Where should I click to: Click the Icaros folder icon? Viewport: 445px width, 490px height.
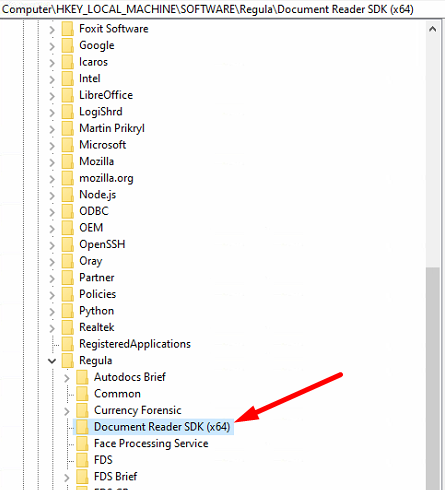[68, 62]
